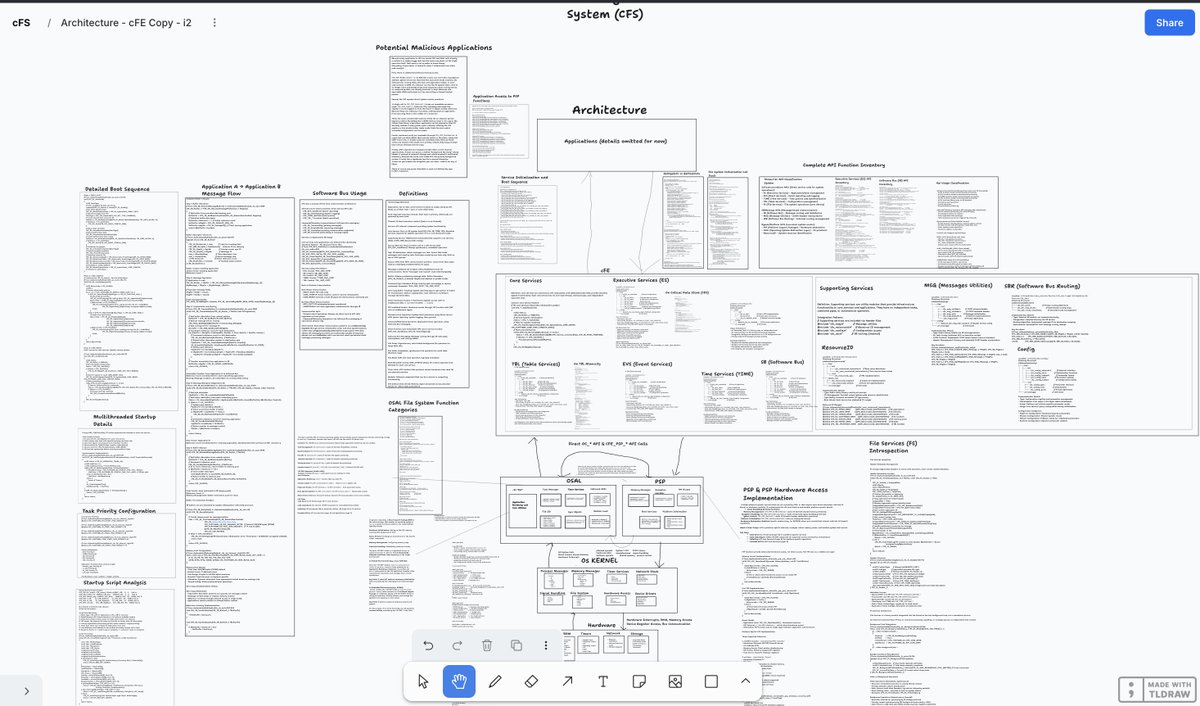Click the Potential Malicious Applications heading
Image resolution: width=1200 pixels, height=706 pixels.
[x=434, y=47]
